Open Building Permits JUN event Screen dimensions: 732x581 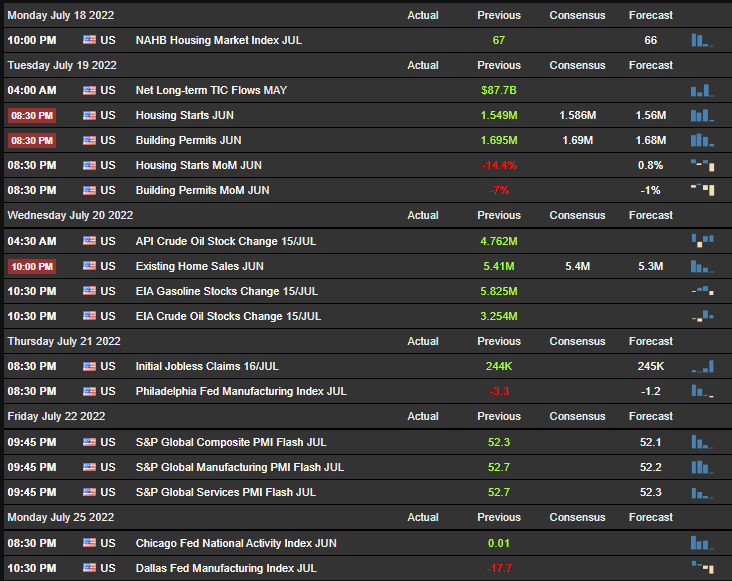coord(188,140)
